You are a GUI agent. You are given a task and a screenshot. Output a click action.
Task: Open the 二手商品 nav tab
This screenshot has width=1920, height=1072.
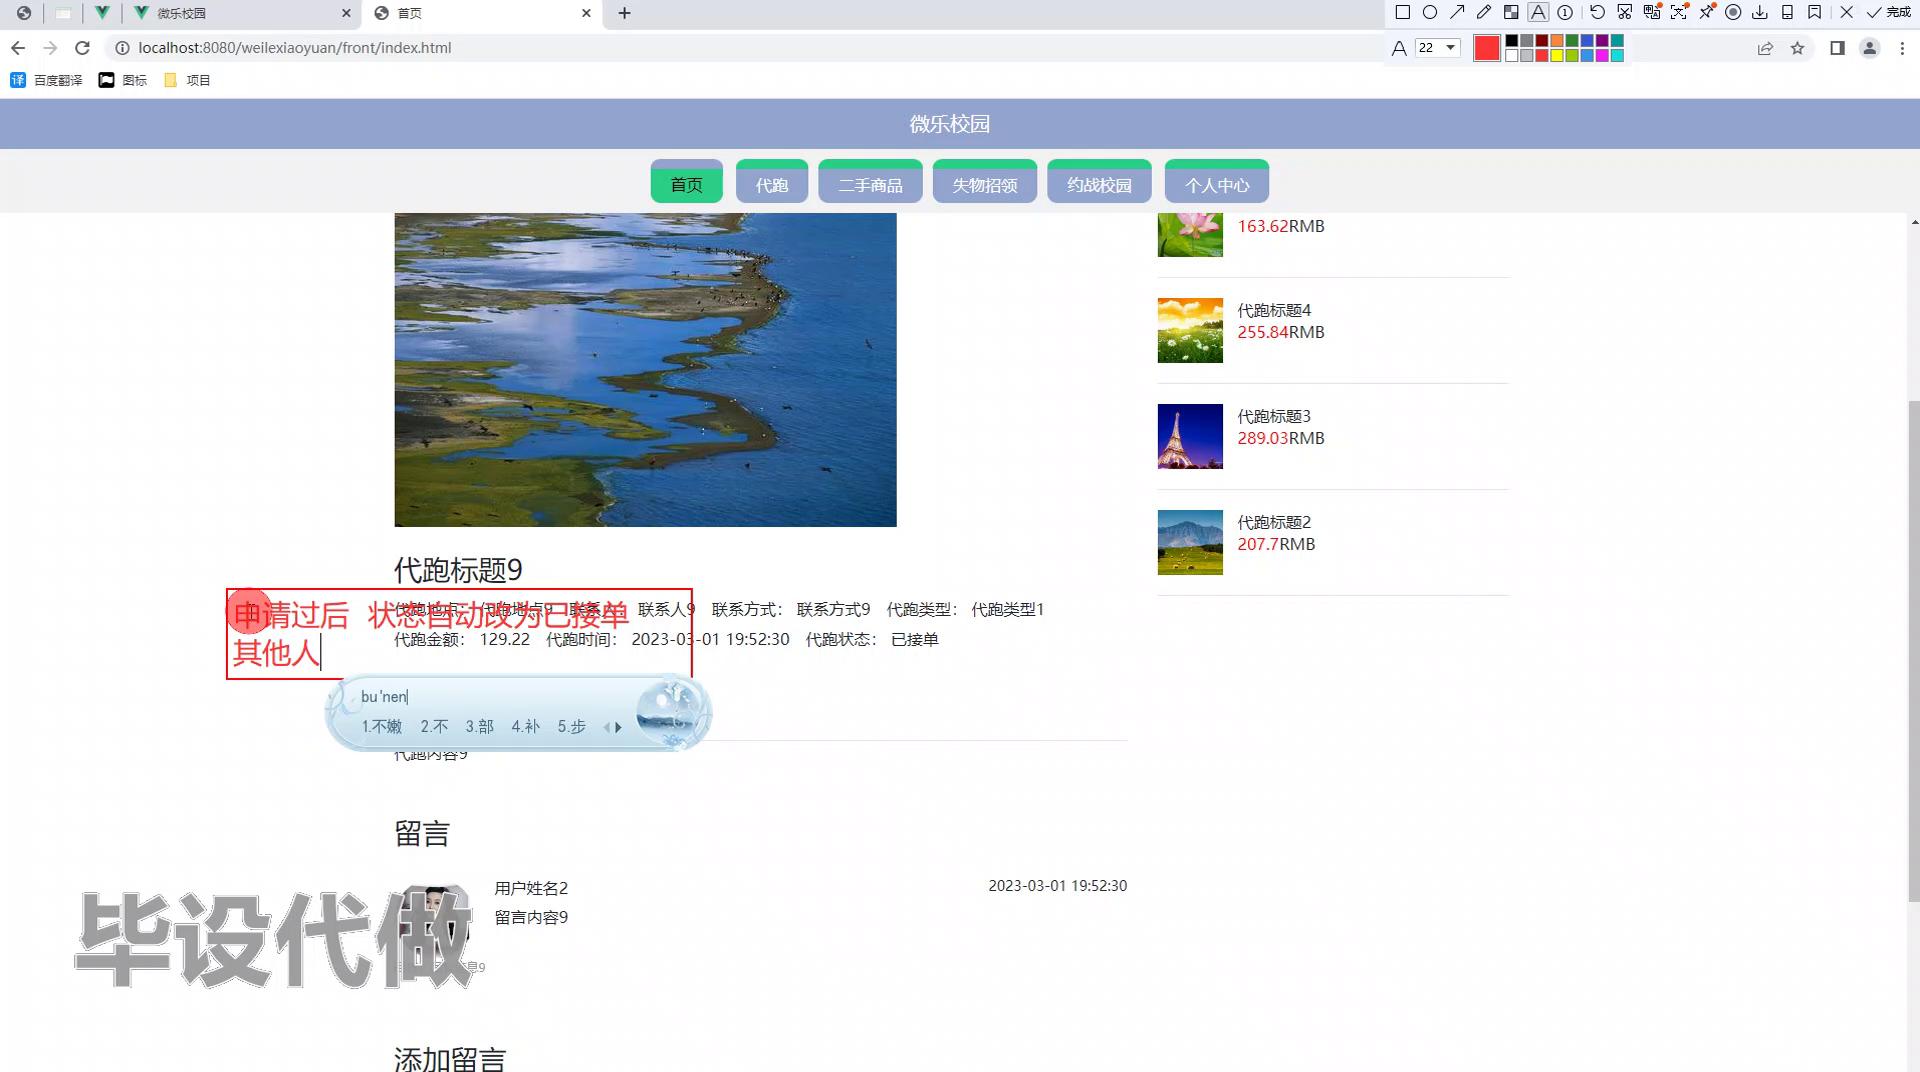870,182
